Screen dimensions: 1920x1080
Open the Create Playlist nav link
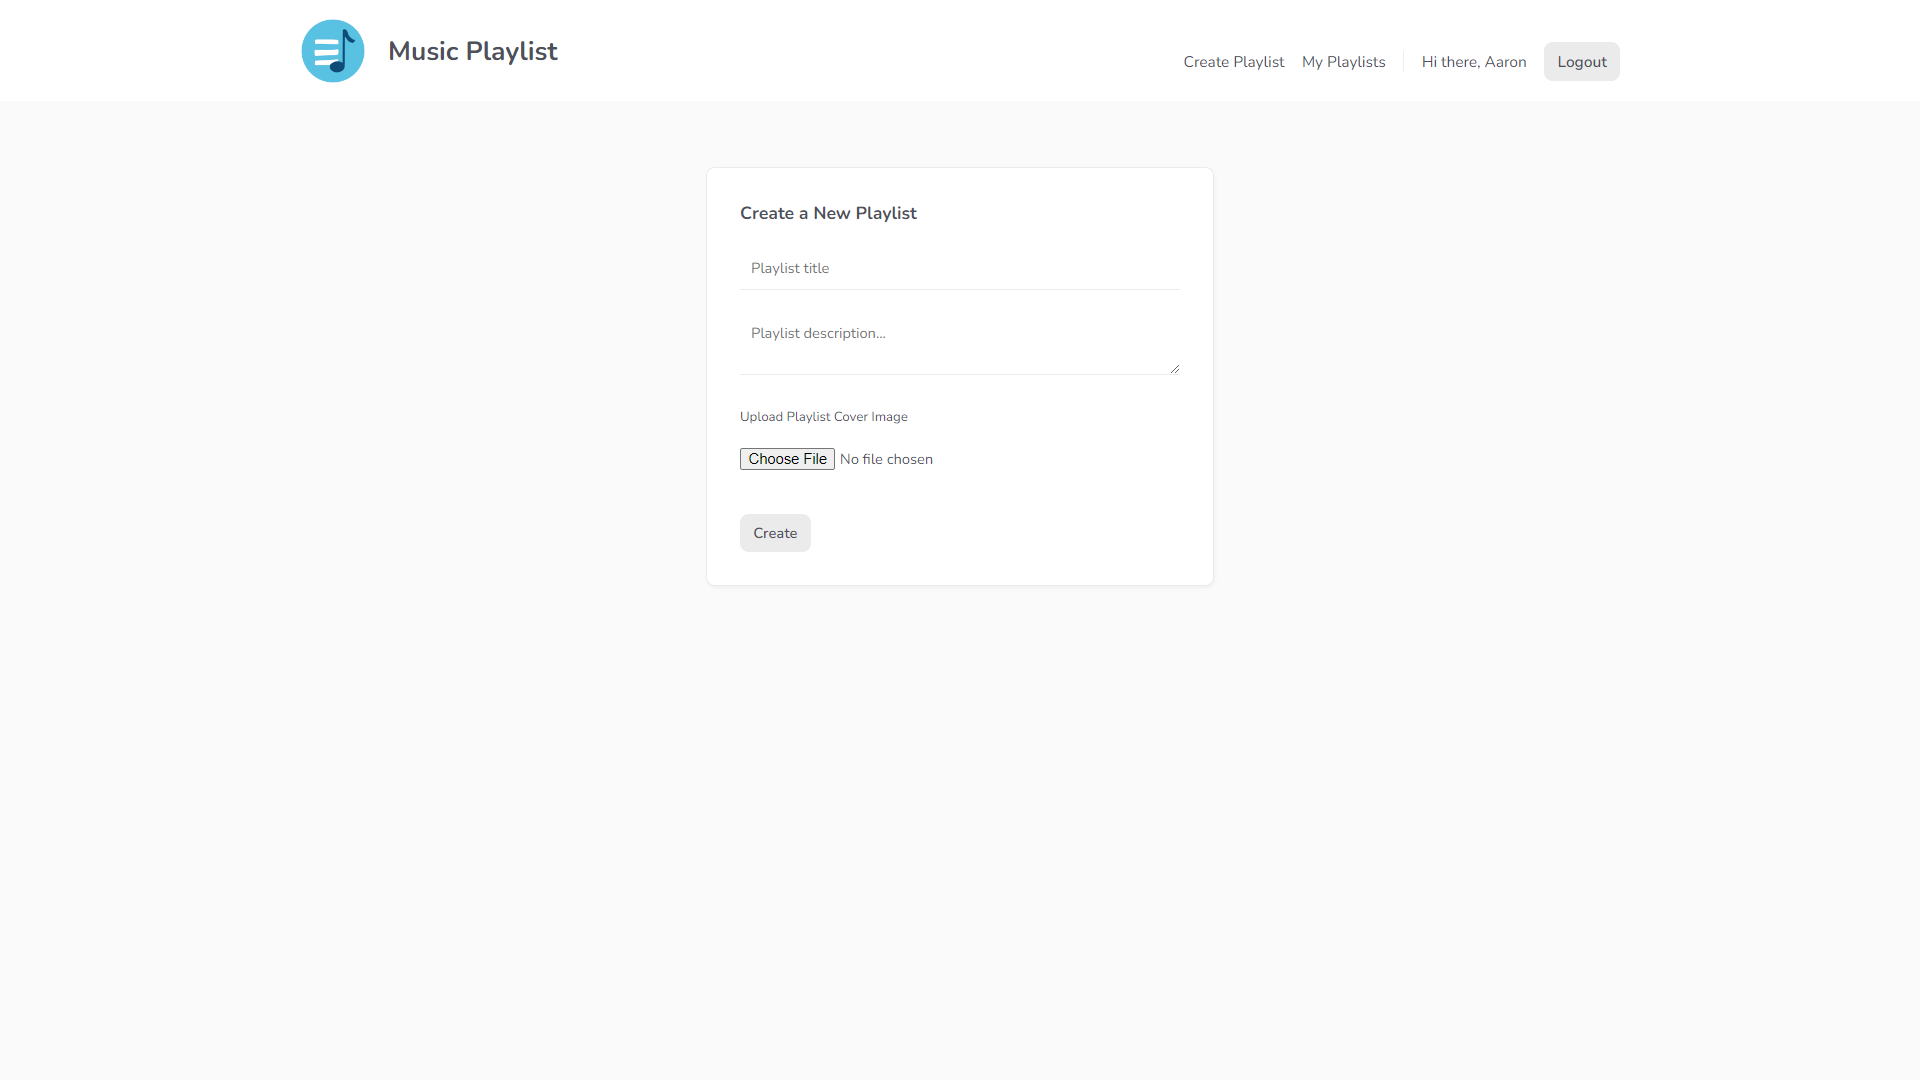(1233, 62)
